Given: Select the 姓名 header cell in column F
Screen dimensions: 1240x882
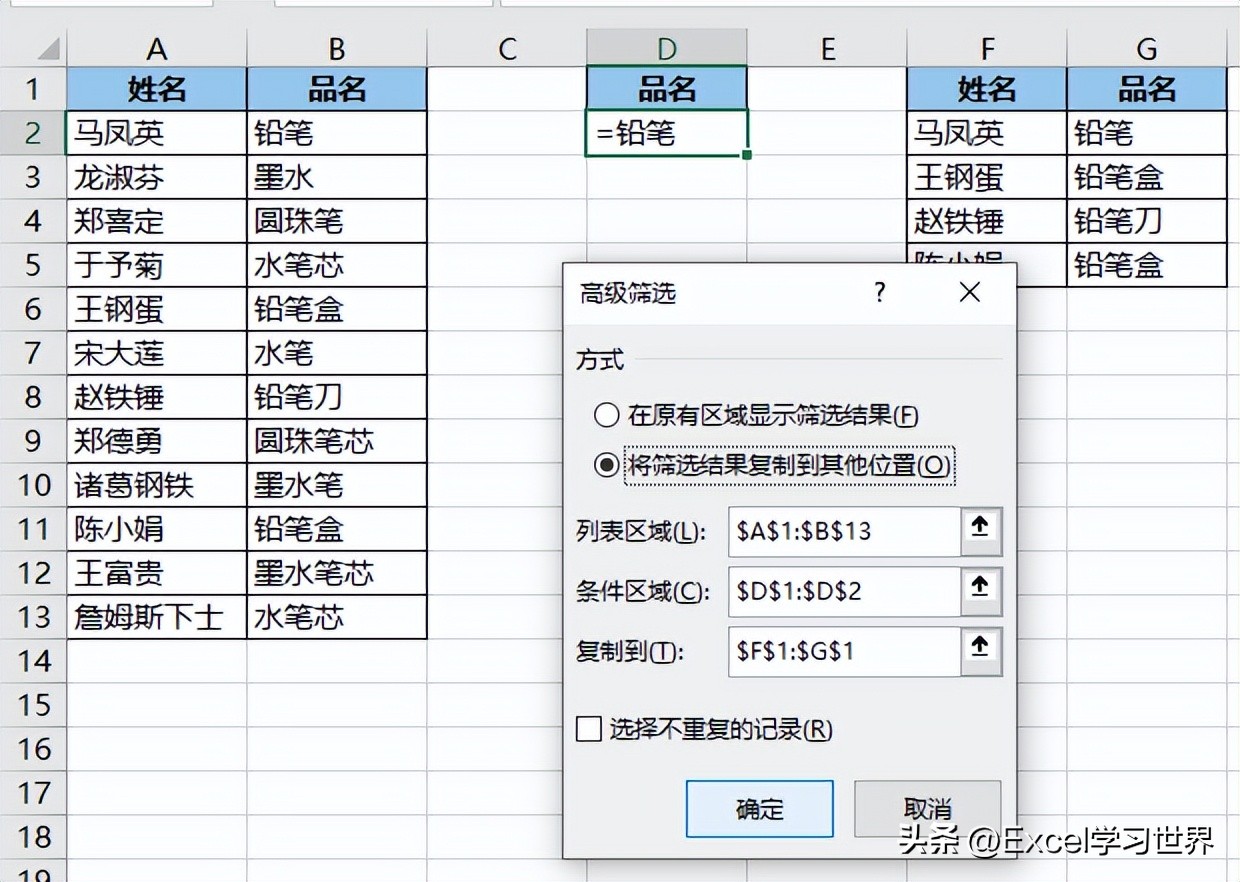Looking at the screenshot, I should point(988,89).
